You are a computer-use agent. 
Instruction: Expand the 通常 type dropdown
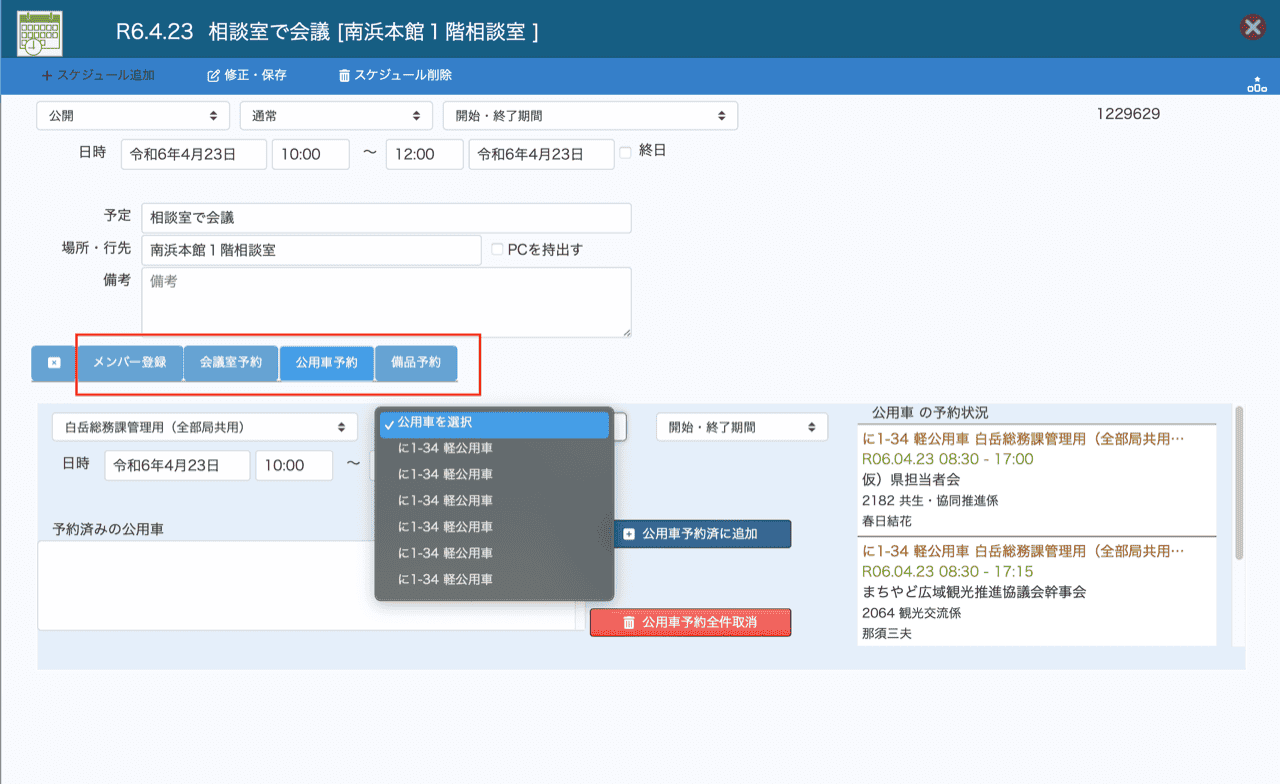tap(336, 116)
